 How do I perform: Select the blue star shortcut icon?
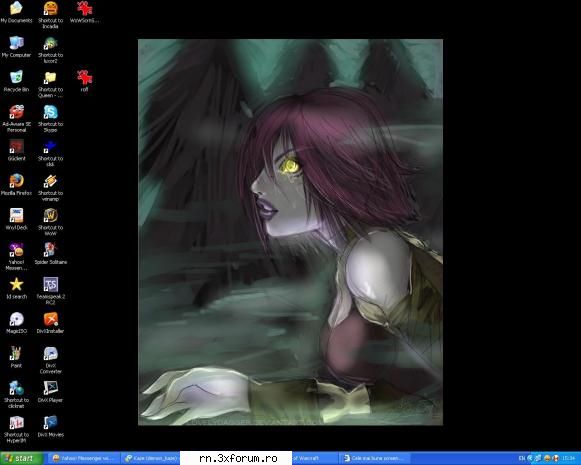point(50,153)
